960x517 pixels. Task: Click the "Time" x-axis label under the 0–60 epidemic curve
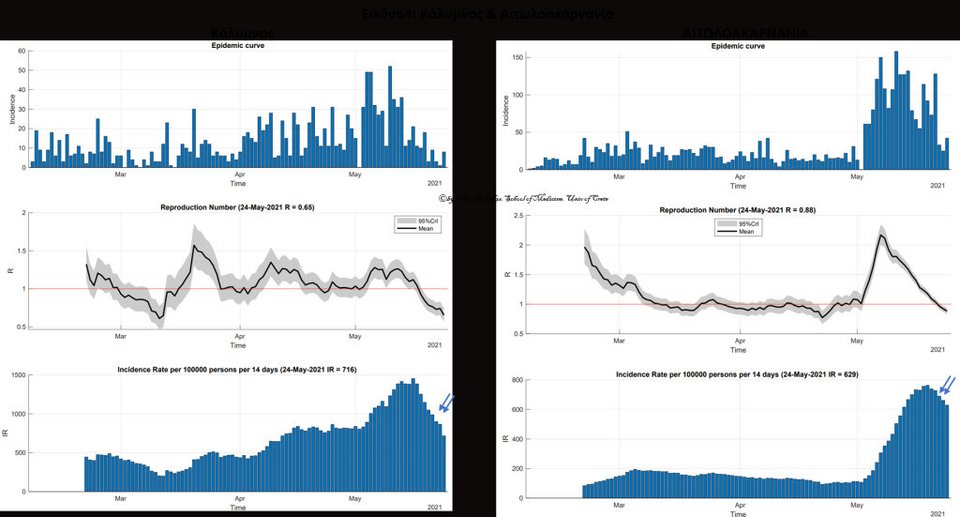238,184
